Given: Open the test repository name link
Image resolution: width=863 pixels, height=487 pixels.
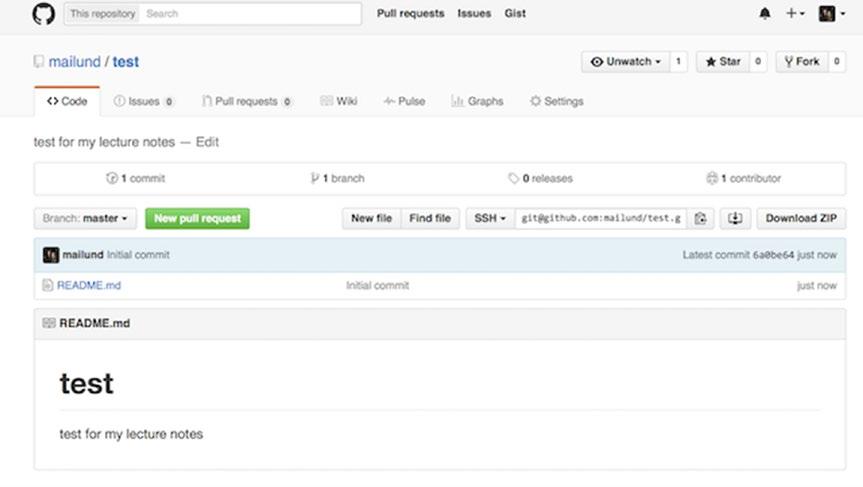Looking at the screenshot, I should point(125,62).
